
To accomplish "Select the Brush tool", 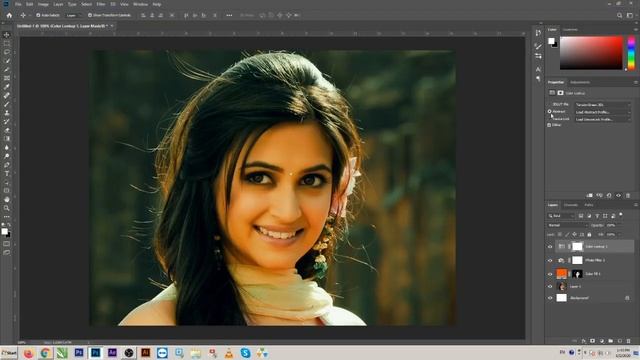I will [x=7, y=104].
